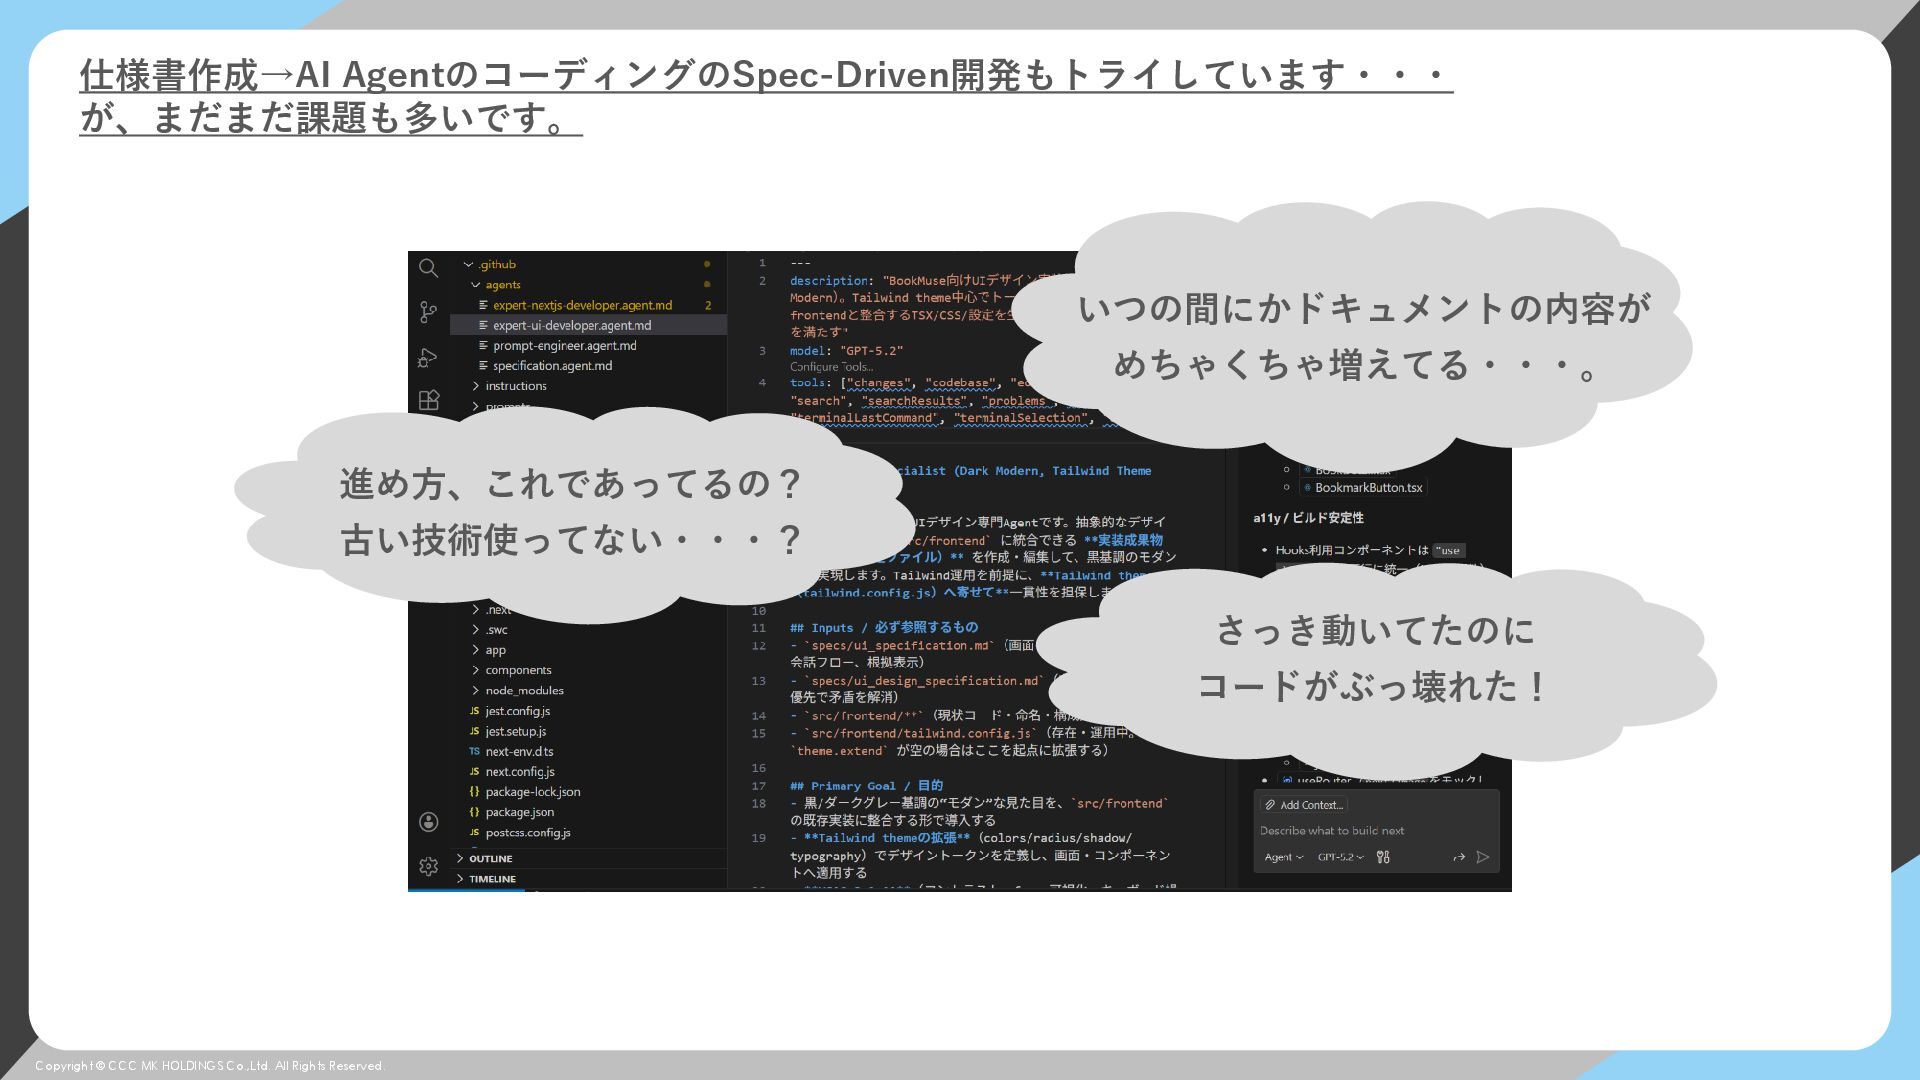The width and height of the screenshot is (1920, 1080).
Task: Open the Extensions view
Action: click(x=428, y=400)
